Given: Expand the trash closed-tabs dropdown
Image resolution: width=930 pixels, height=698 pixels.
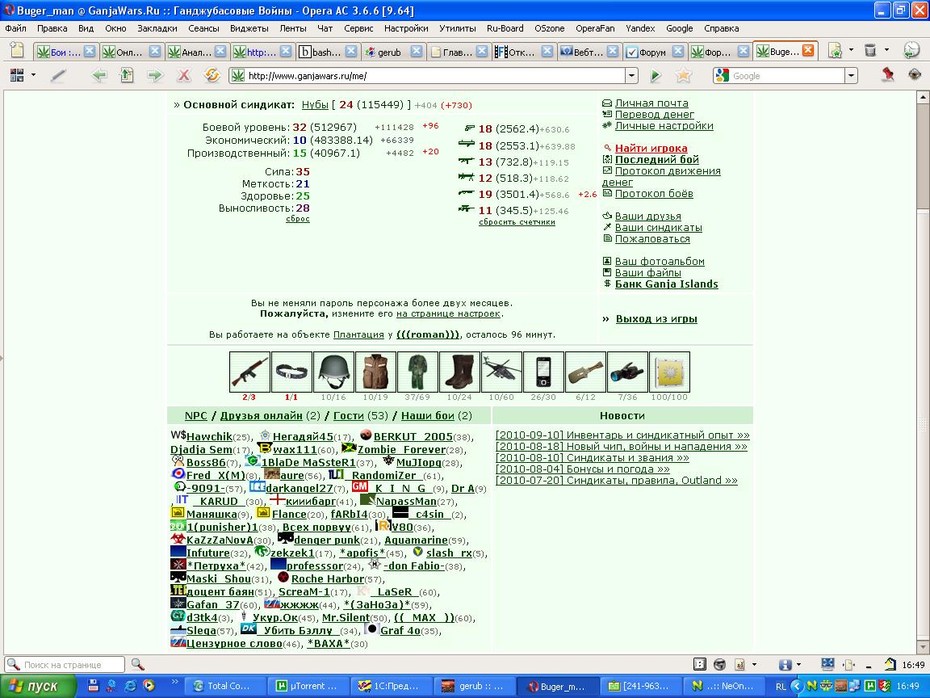Looking at the screenshot, I should 887,51.
